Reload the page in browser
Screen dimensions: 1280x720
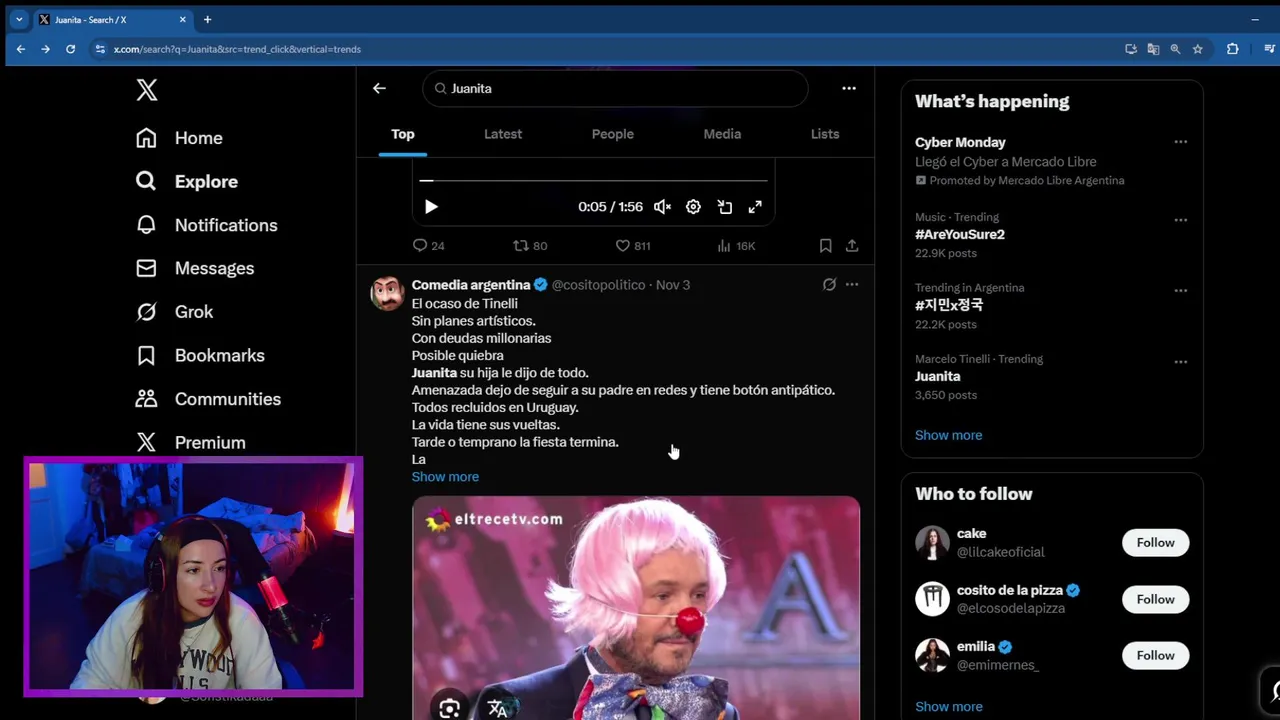click(70, 49)
